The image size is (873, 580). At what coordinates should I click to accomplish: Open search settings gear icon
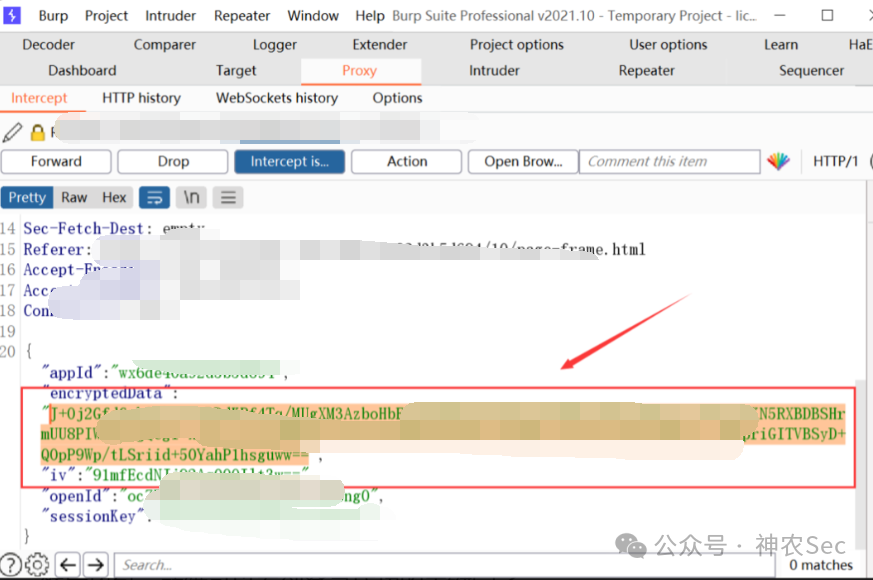click(x=37, y=565)
